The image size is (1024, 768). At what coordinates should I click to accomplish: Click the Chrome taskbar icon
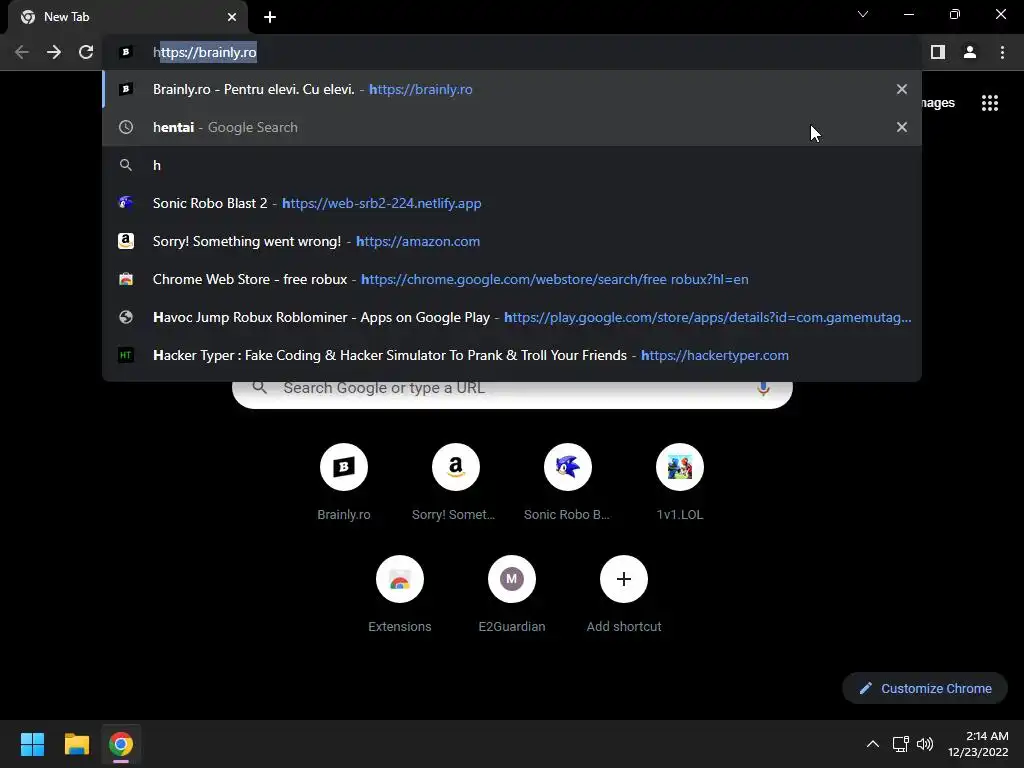121,744
